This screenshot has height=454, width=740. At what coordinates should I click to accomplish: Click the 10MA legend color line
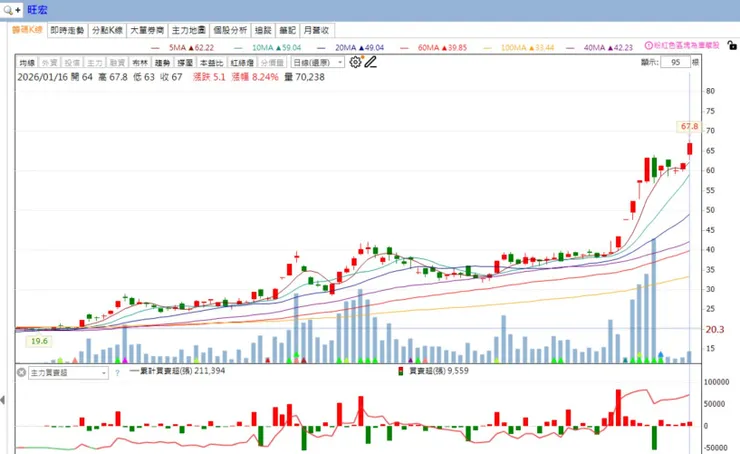click(238, 48)
